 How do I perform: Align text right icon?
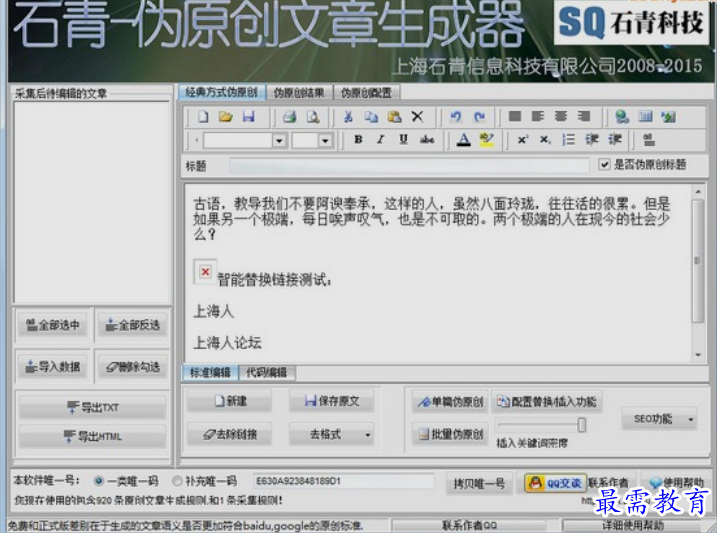[583, 117]
